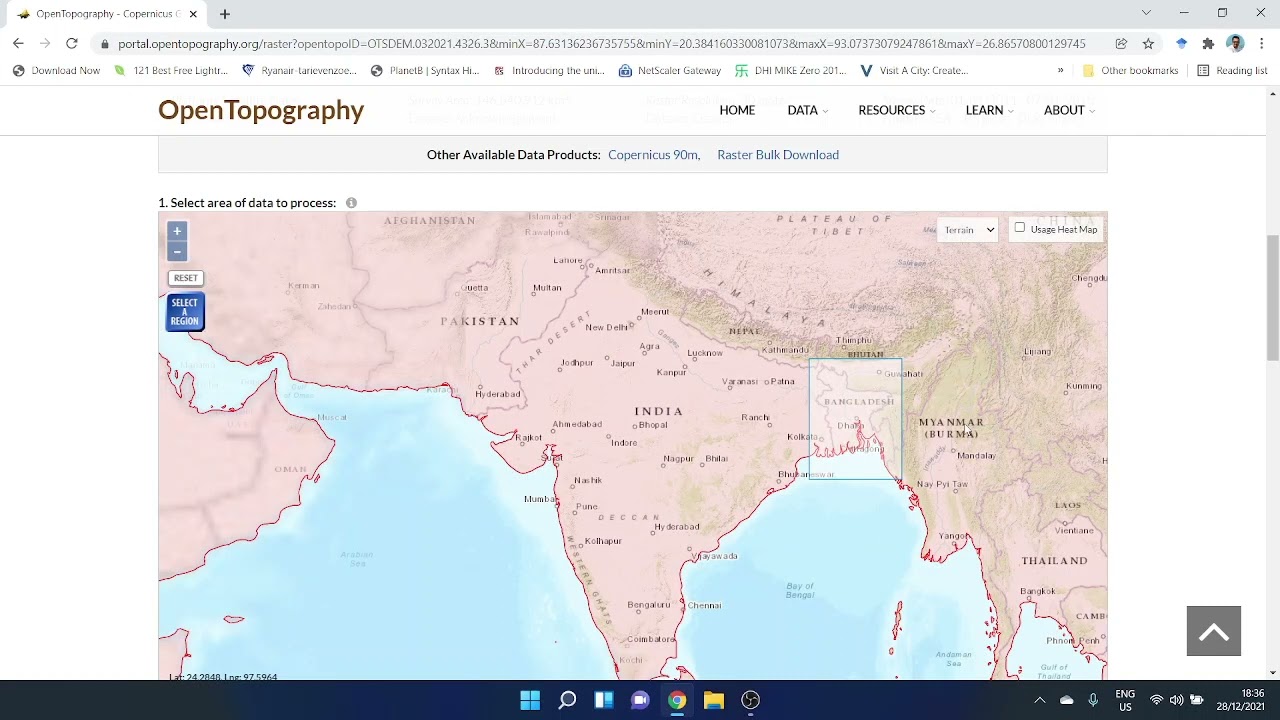The height and width of the screenshot is (720, 1280).
Task: Open the Copernicus 90m data product link
Action: tap(653, 155)
